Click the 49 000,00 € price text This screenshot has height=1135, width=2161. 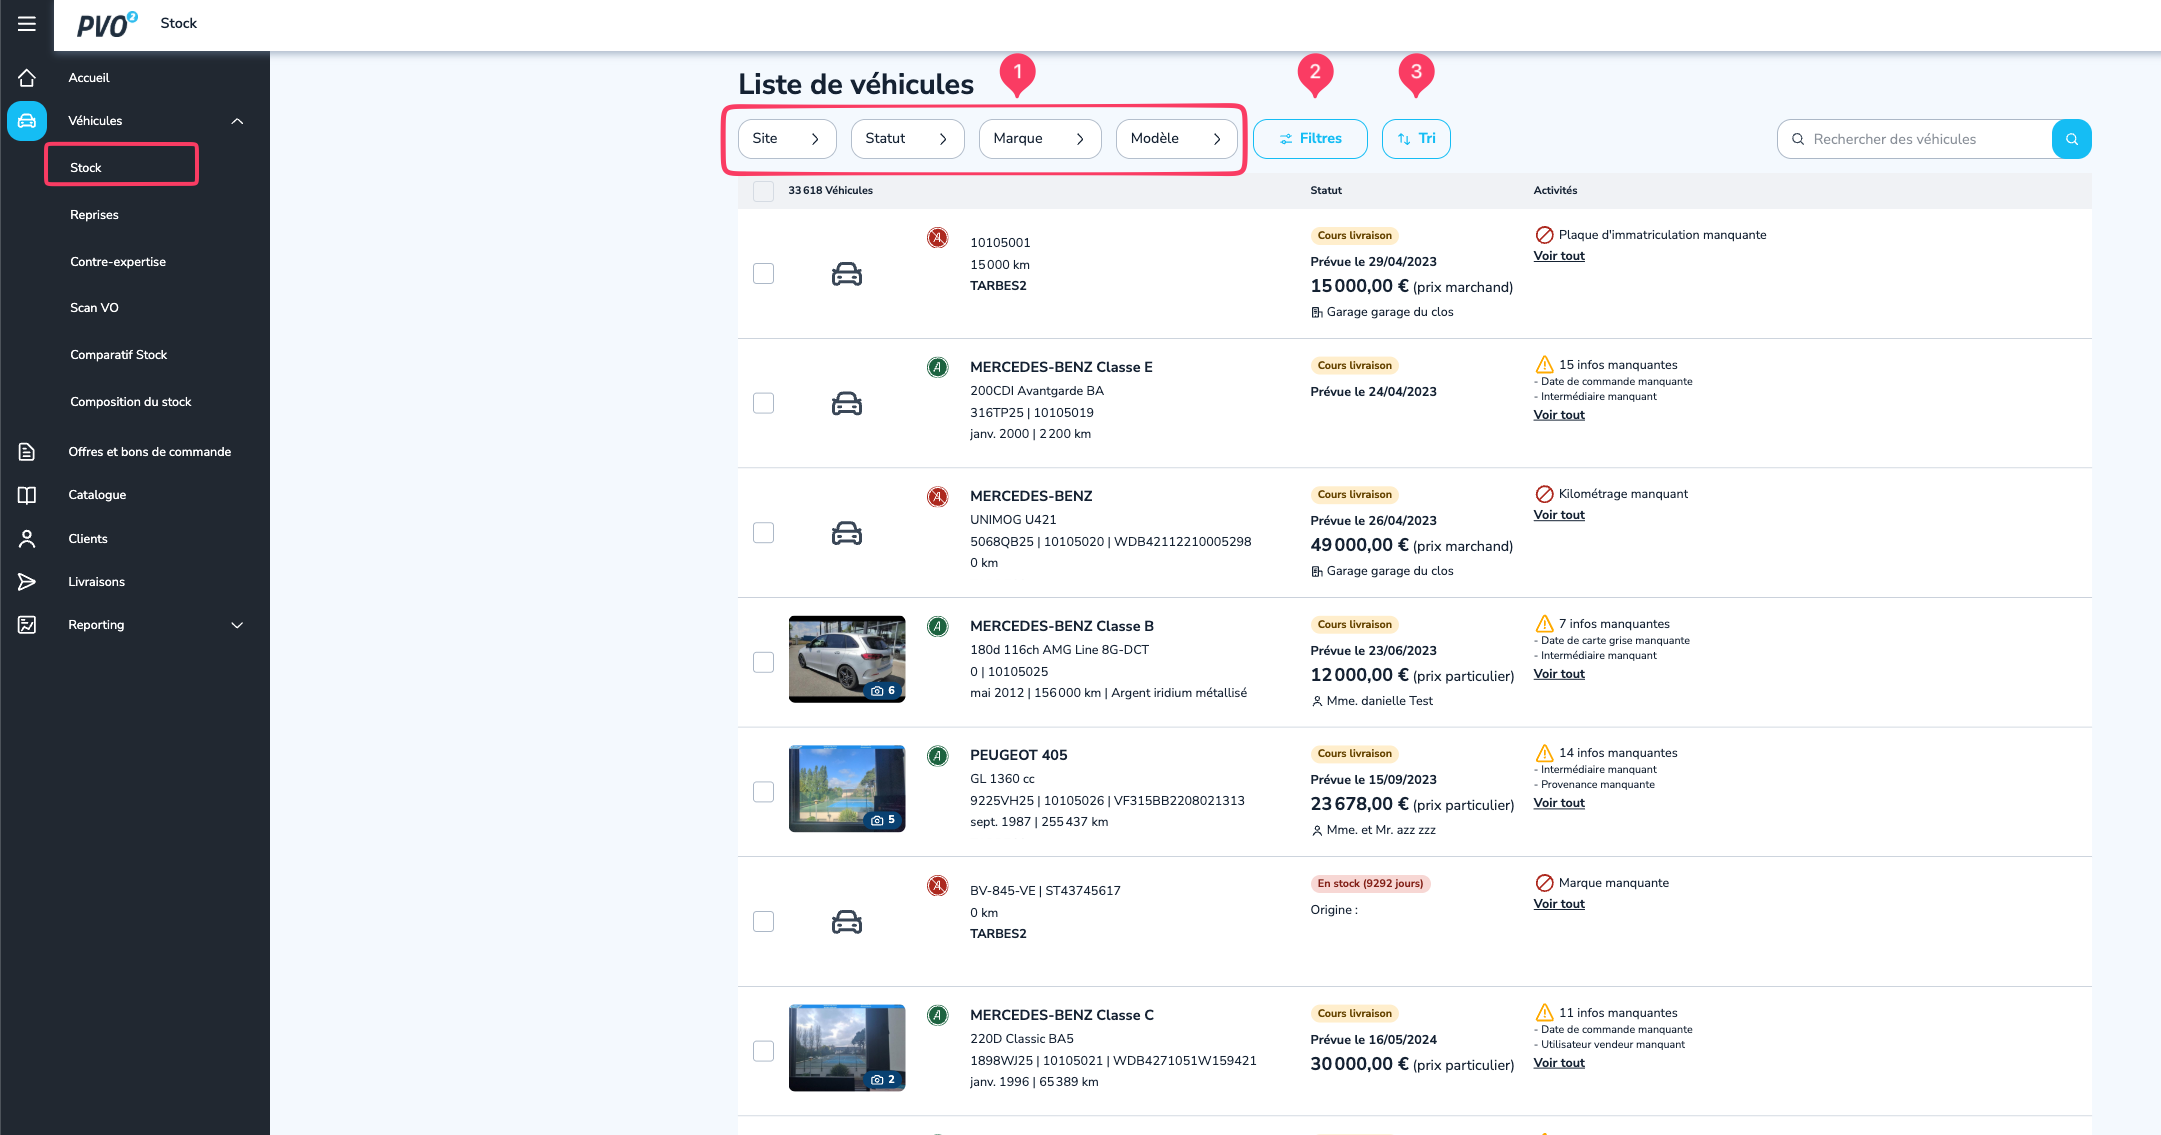1359,545
